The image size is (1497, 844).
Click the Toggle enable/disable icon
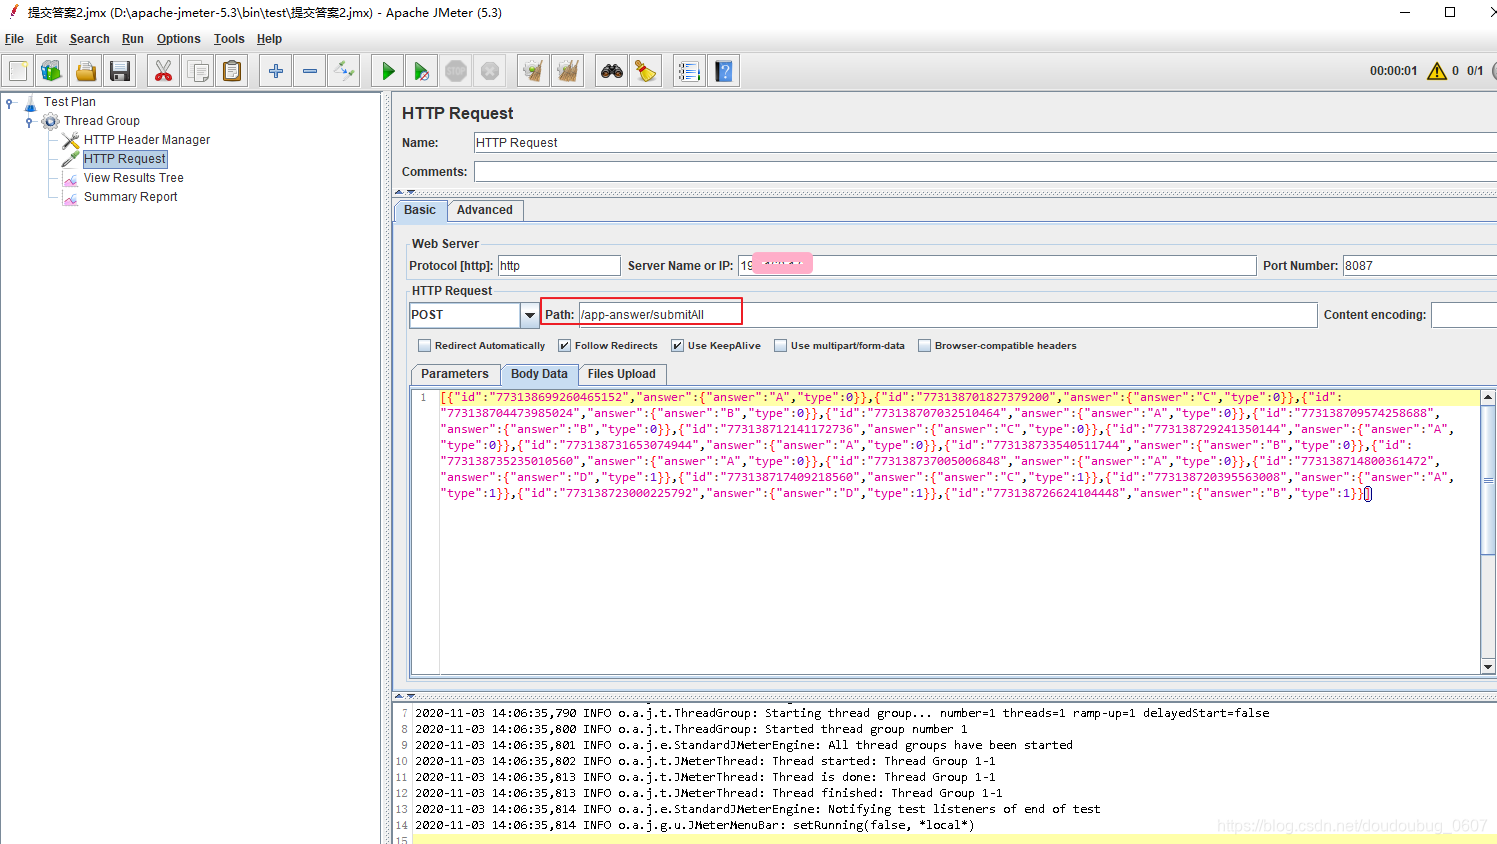[x=344, y=71]
